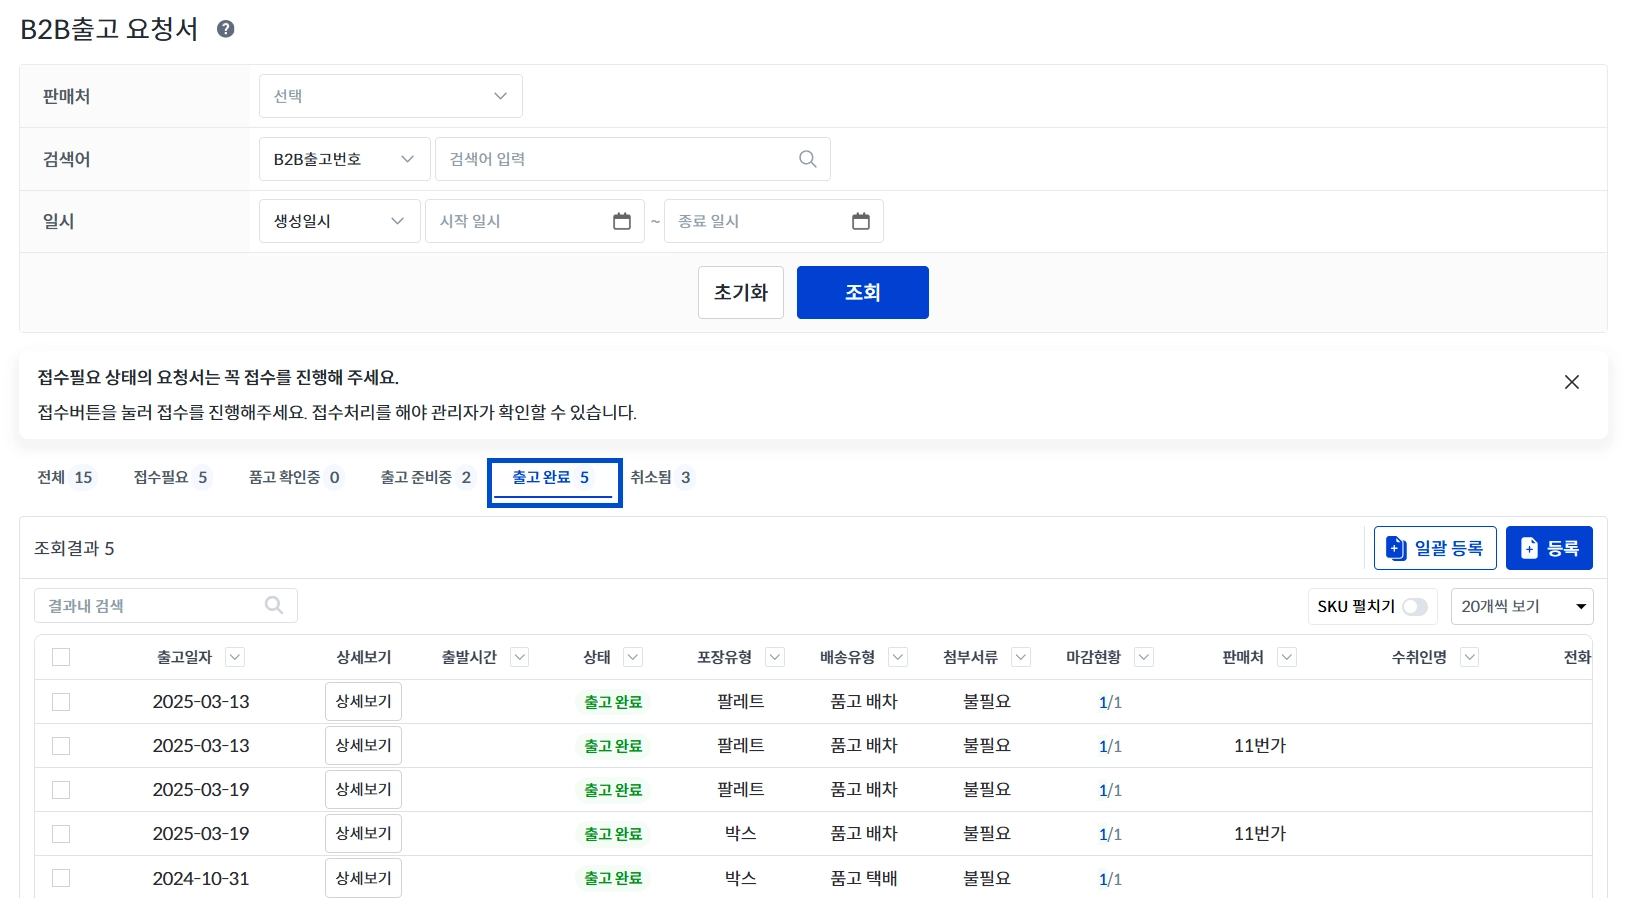
Task: Dismiss the 접수필요 notice banner
Action: click(1571, 382)
